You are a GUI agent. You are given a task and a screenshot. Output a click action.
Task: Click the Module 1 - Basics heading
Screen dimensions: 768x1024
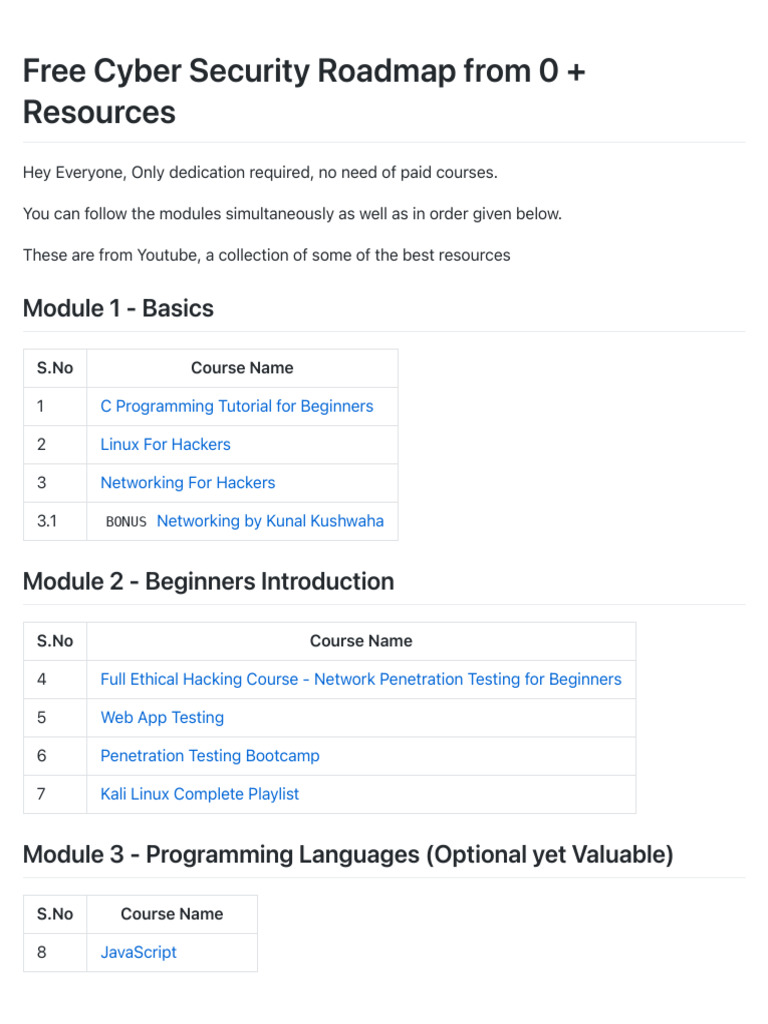(118, 308)
